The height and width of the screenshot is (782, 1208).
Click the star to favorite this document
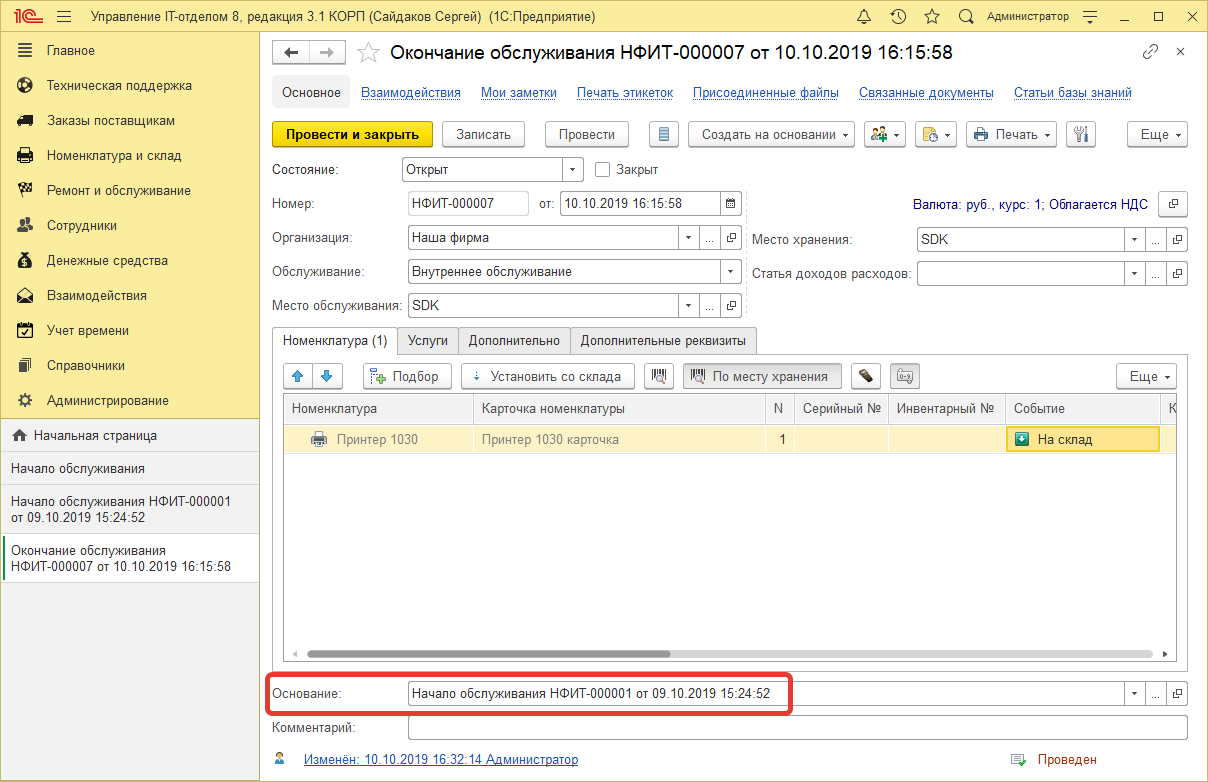368,52
